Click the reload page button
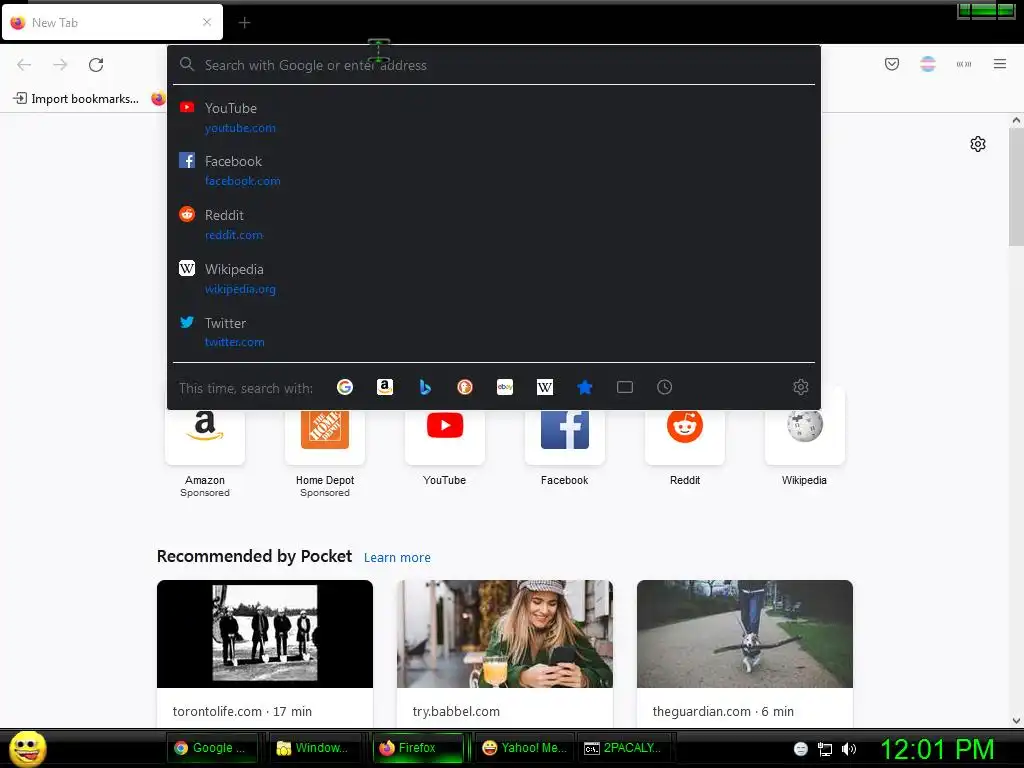This screenshot has width=1024, height=768. (x=96, y=65)
